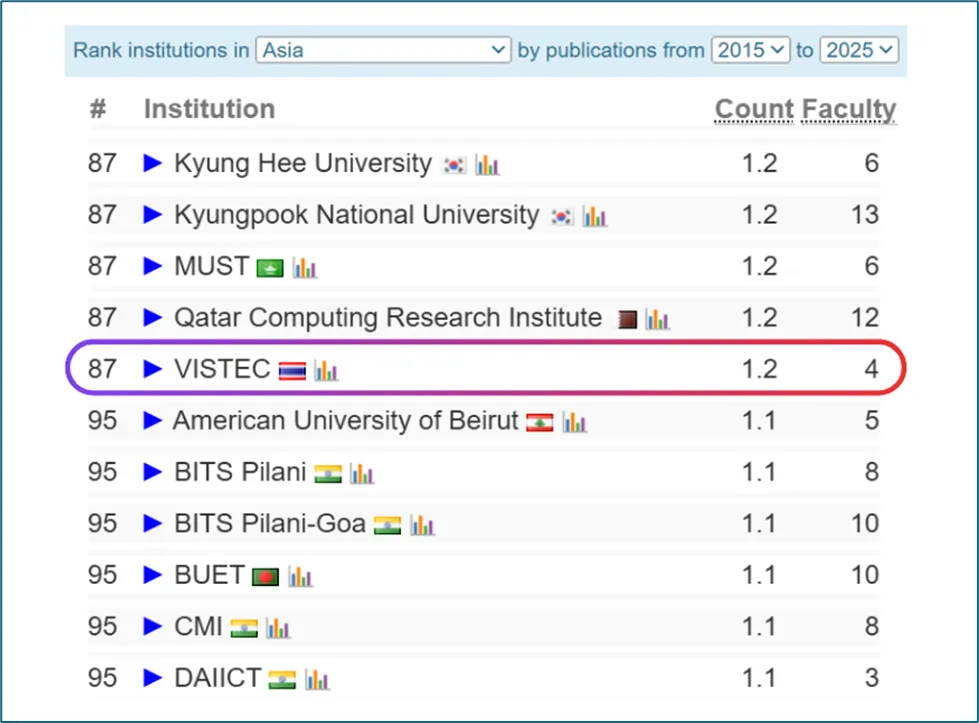This screenshot has height=723, width=979.
Task: Click the South Korea flag beside Kyung Hee University
Action: point(455,165)
